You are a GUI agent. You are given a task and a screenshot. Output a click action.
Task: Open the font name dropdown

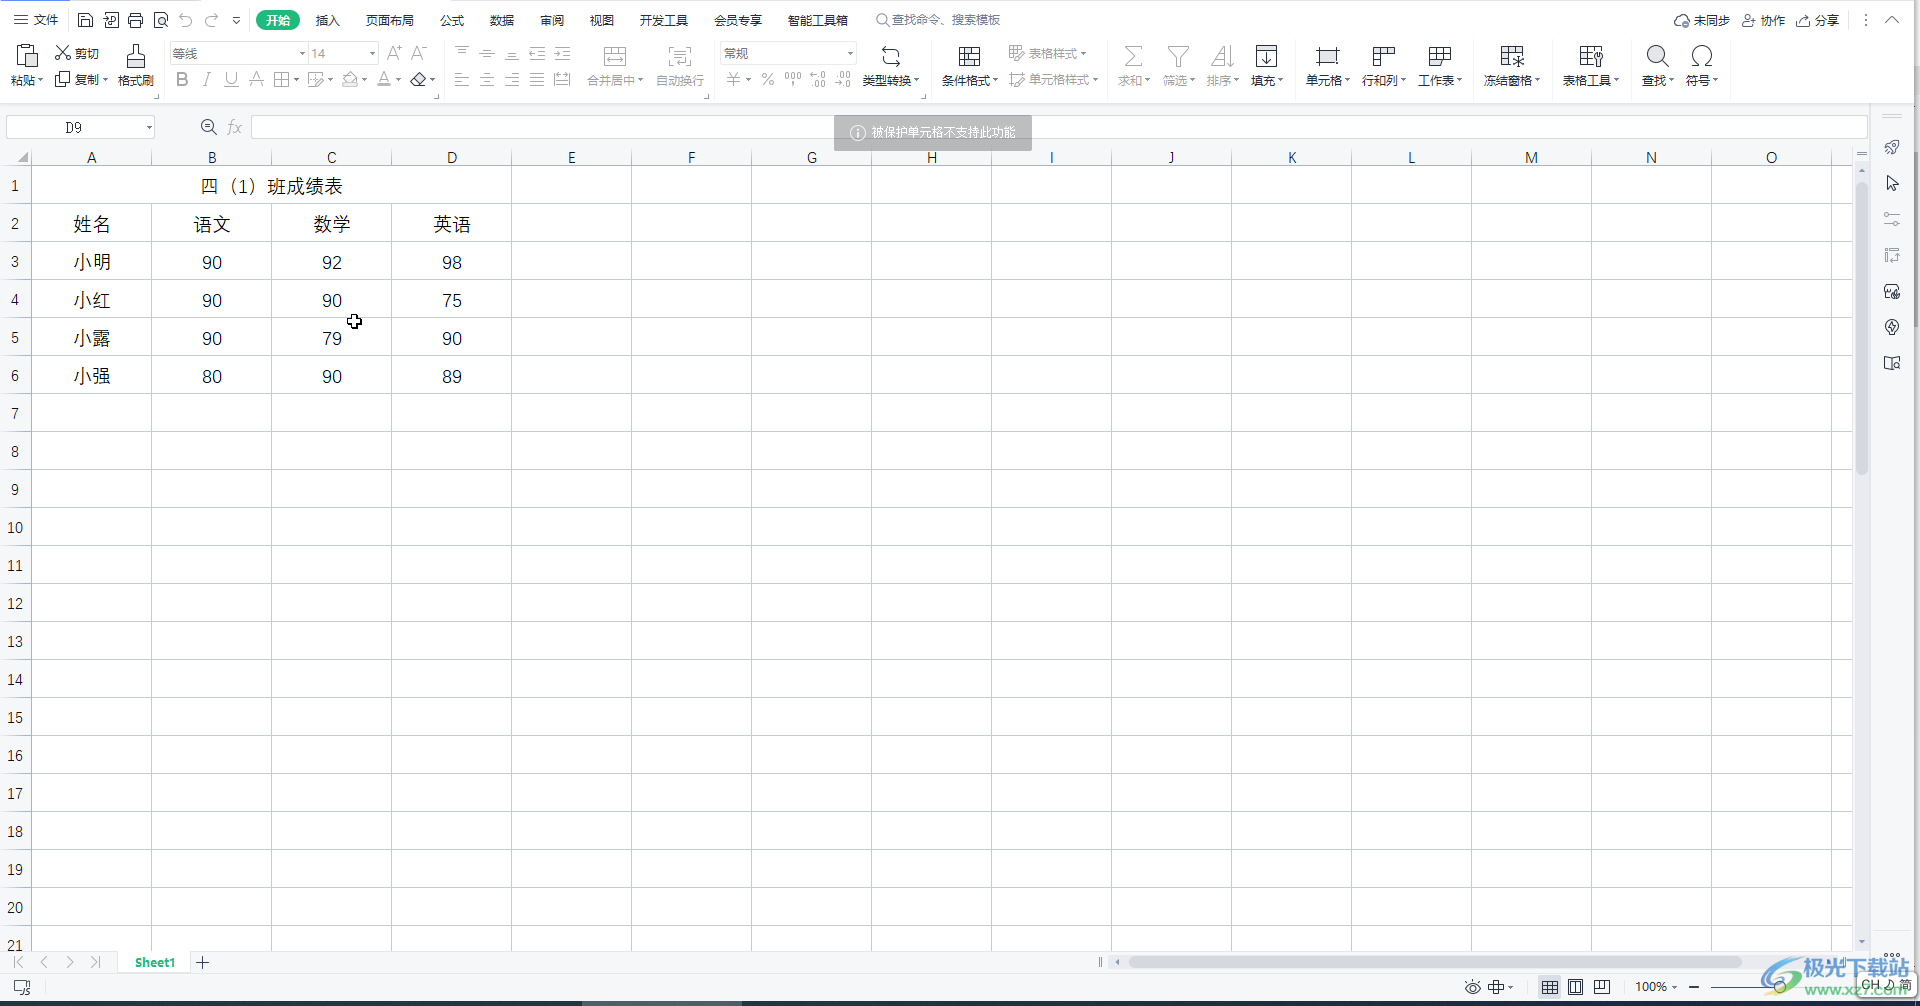point(302,53)
